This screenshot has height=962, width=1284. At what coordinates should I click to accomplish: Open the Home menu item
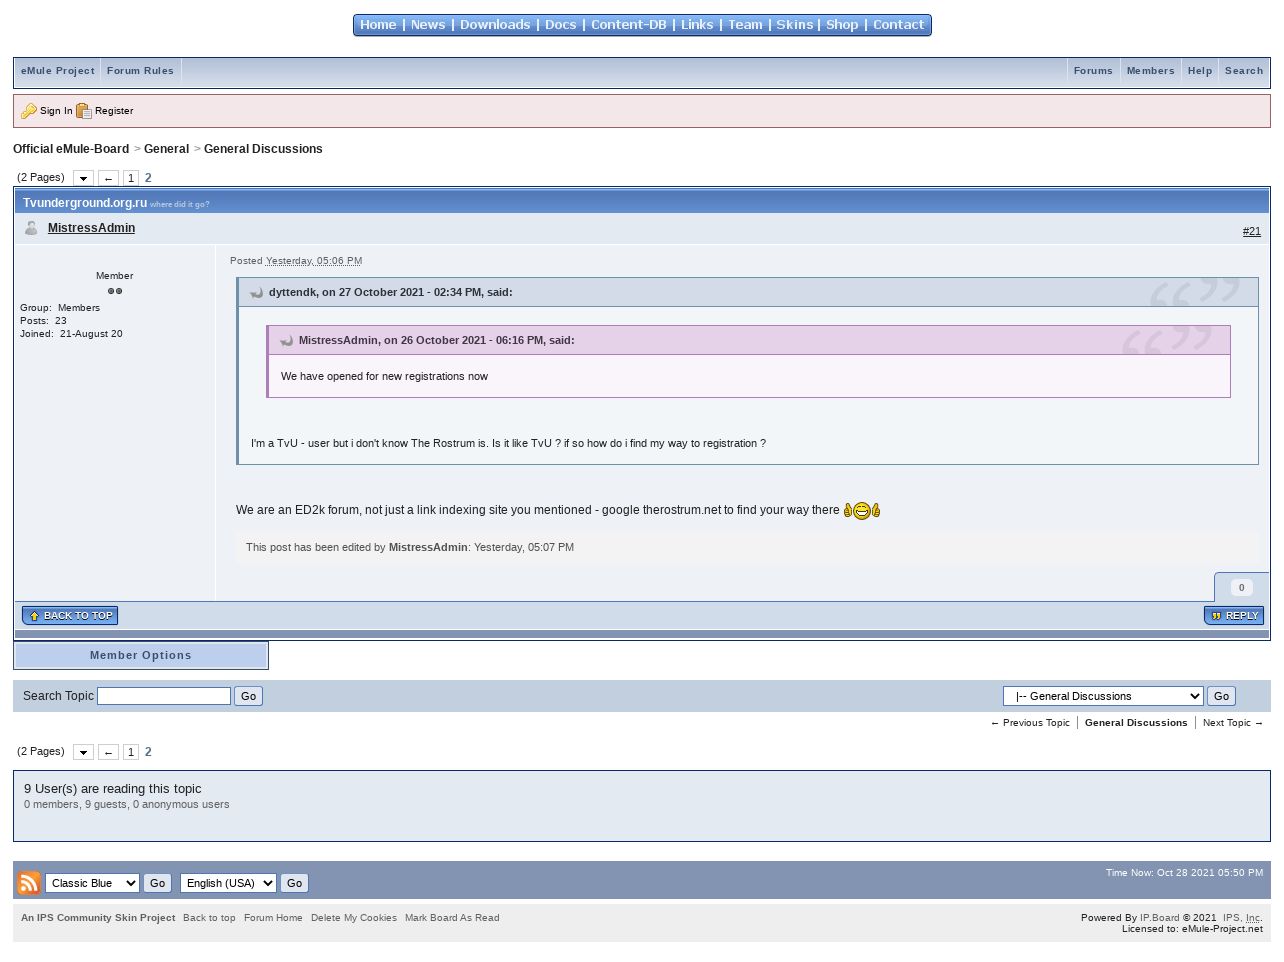[x=378, y=25]
